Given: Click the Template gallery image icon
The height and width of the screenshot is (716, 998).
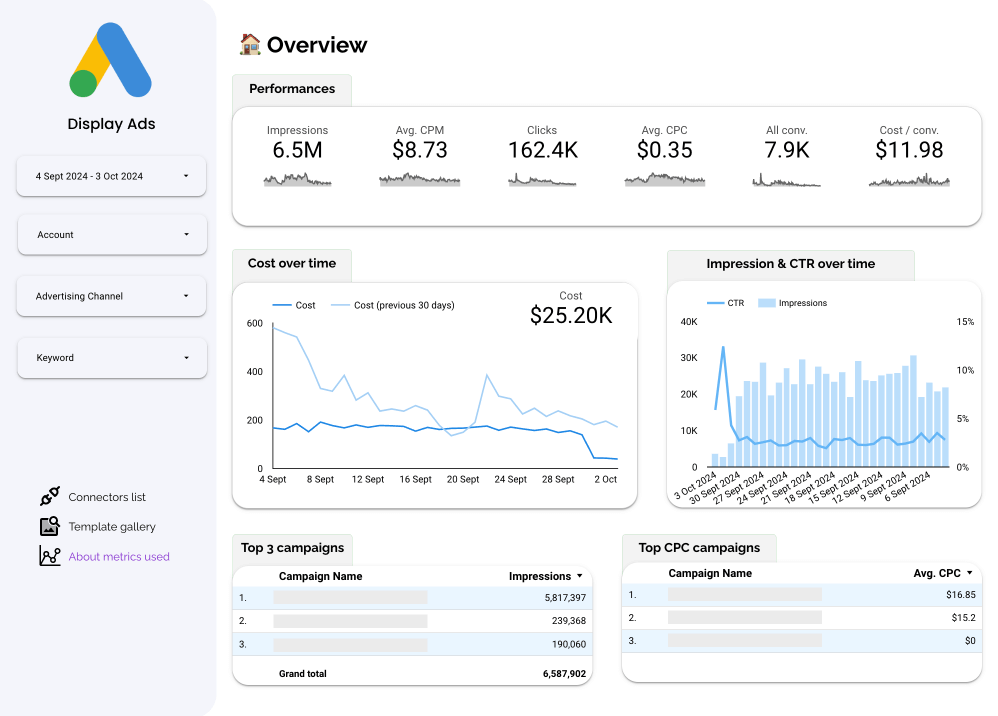Looking at the screenshot, I should pos(50,527).
